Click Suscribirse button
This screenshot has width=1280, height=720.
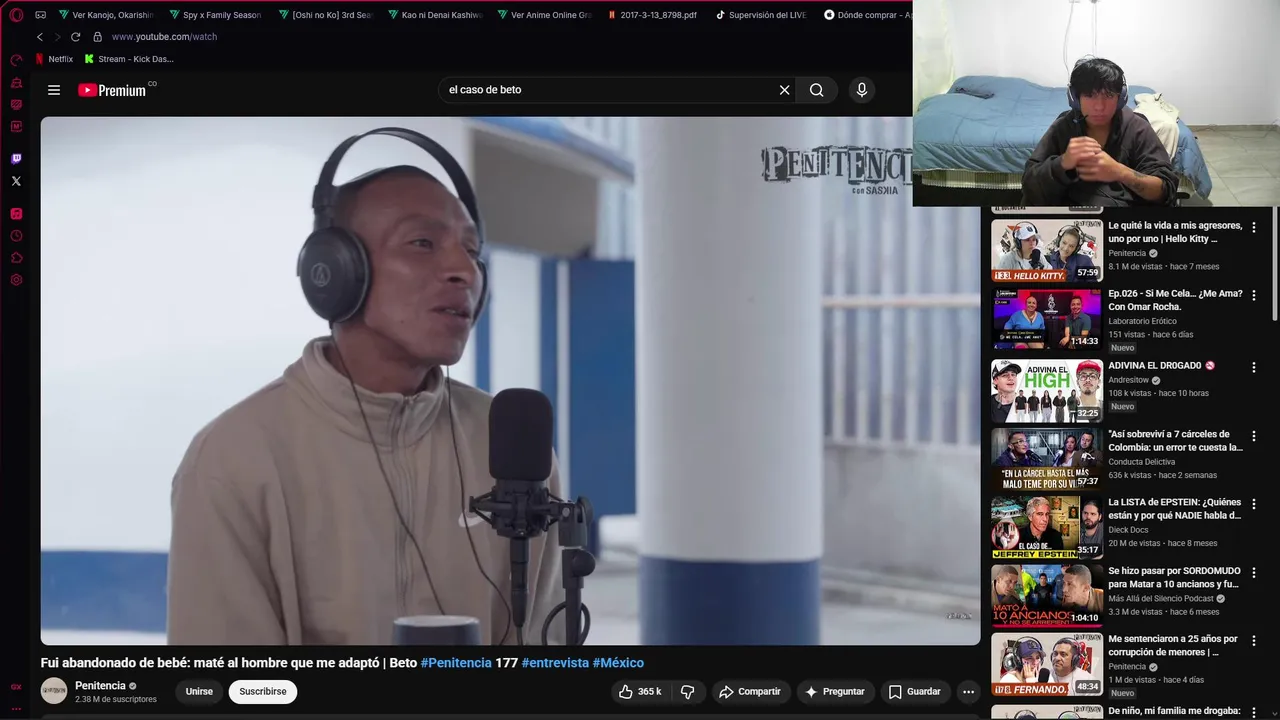tap(262, 692)
